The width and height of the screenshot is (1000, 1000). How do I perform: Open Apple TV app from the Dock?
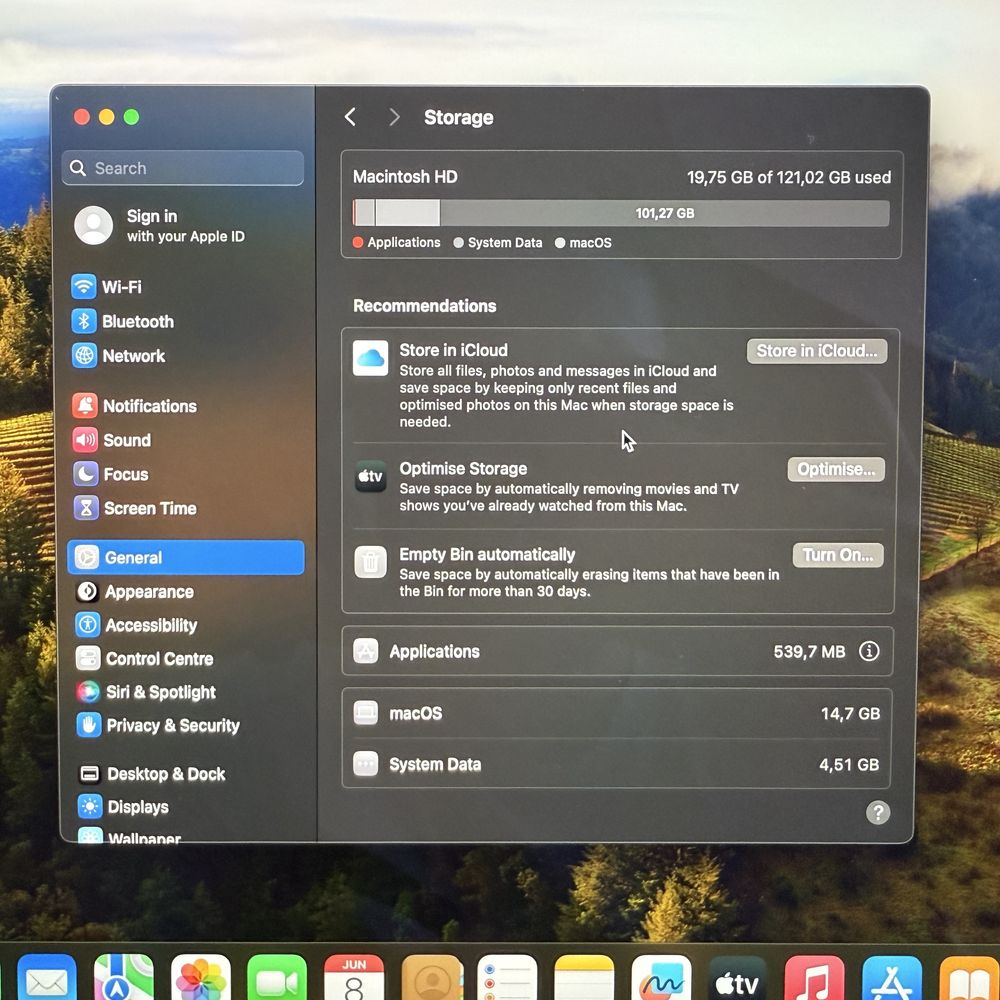click(x=738, y=979)
